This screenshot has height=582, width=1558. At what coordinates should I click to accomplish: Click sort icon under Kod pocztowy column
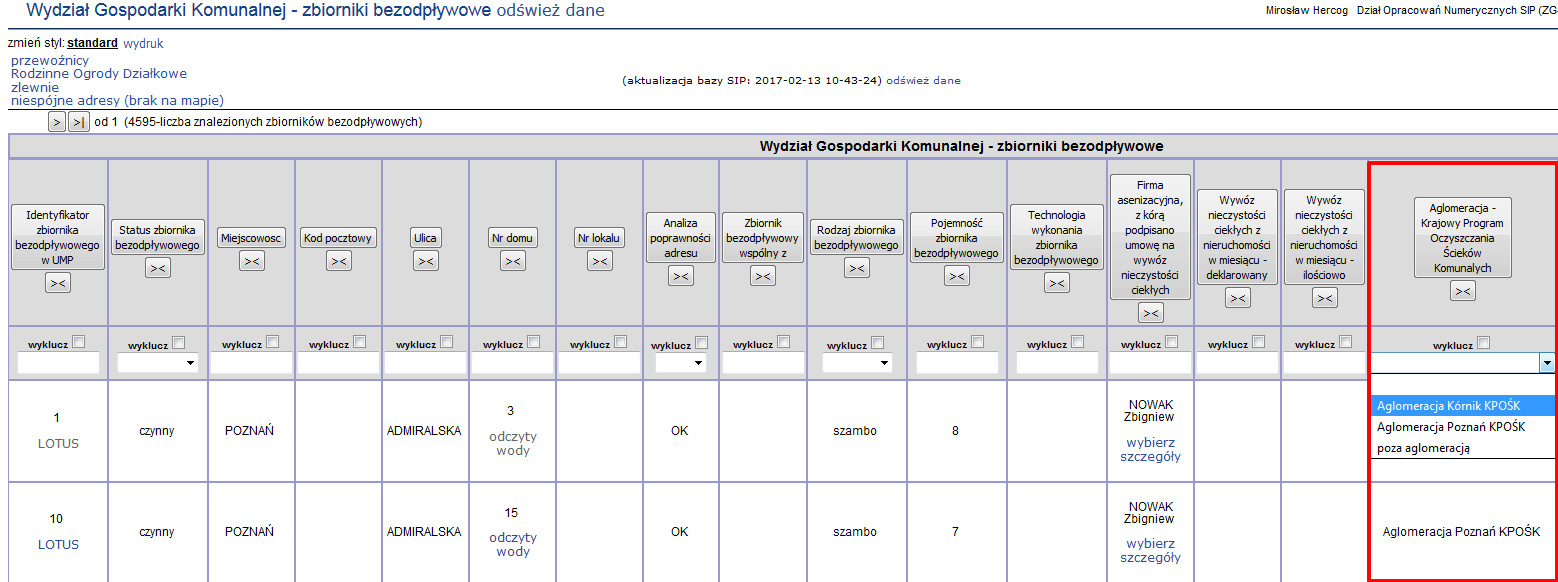(339, 261)
